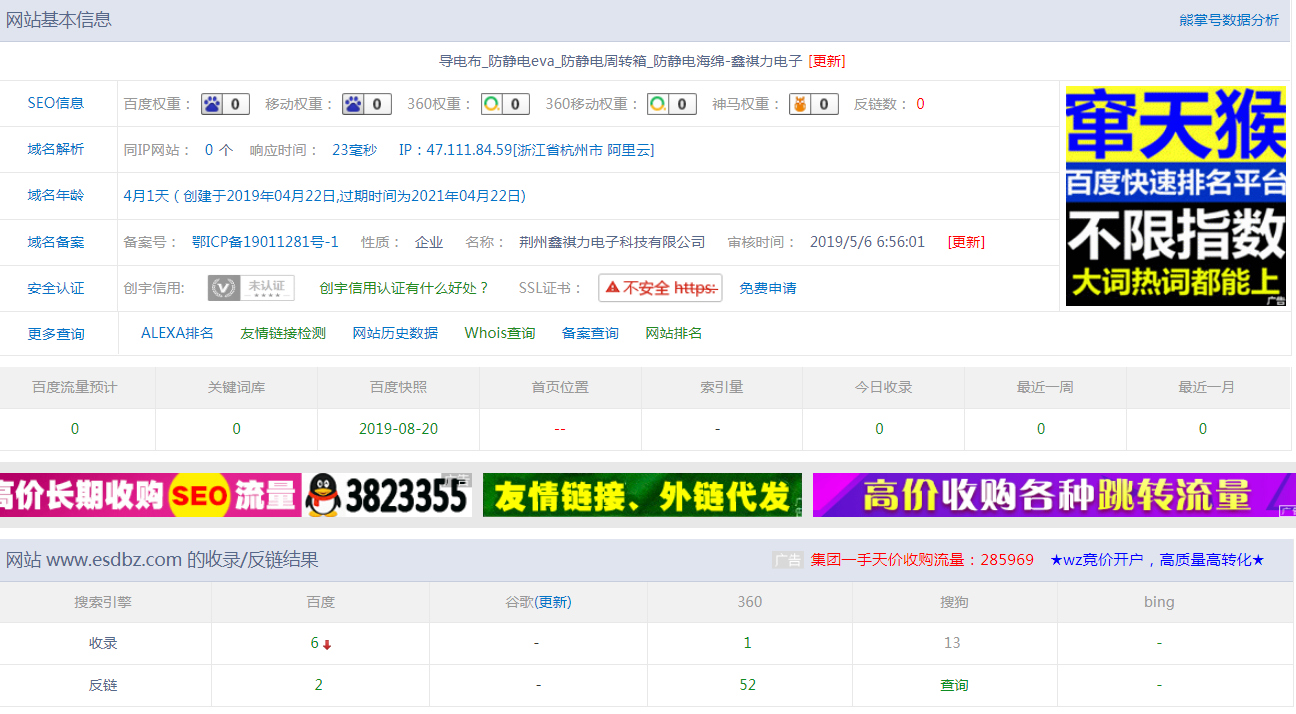The width and height of the screenshot is (1296, 714).
Task: Open the 友情链接、外链代发 banner
Action: coord(642,495)
